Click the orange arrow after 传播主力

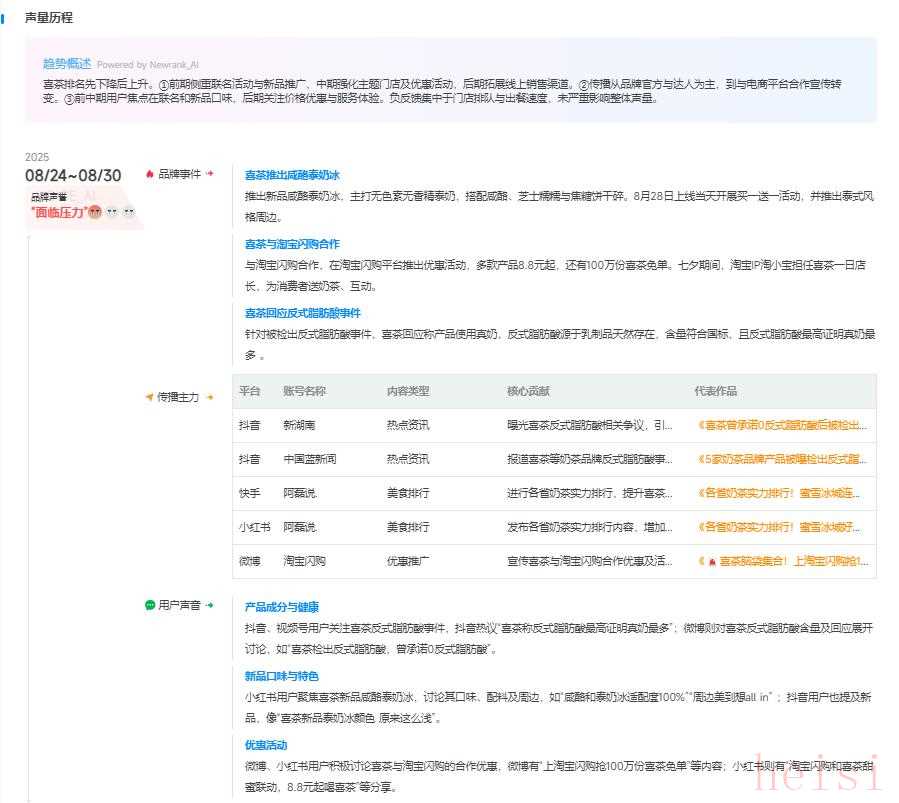[210, 397]
